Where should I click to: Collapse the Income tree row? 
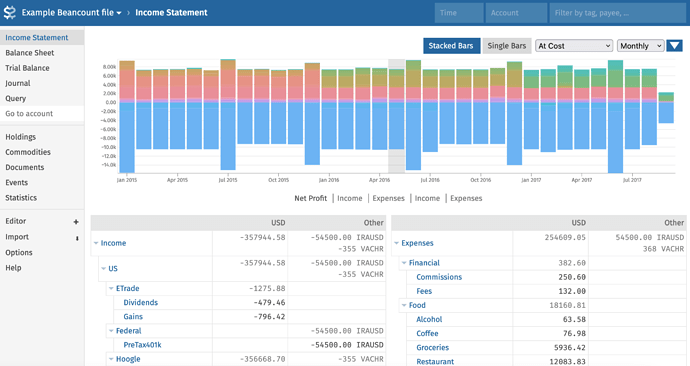click(96, 243)
